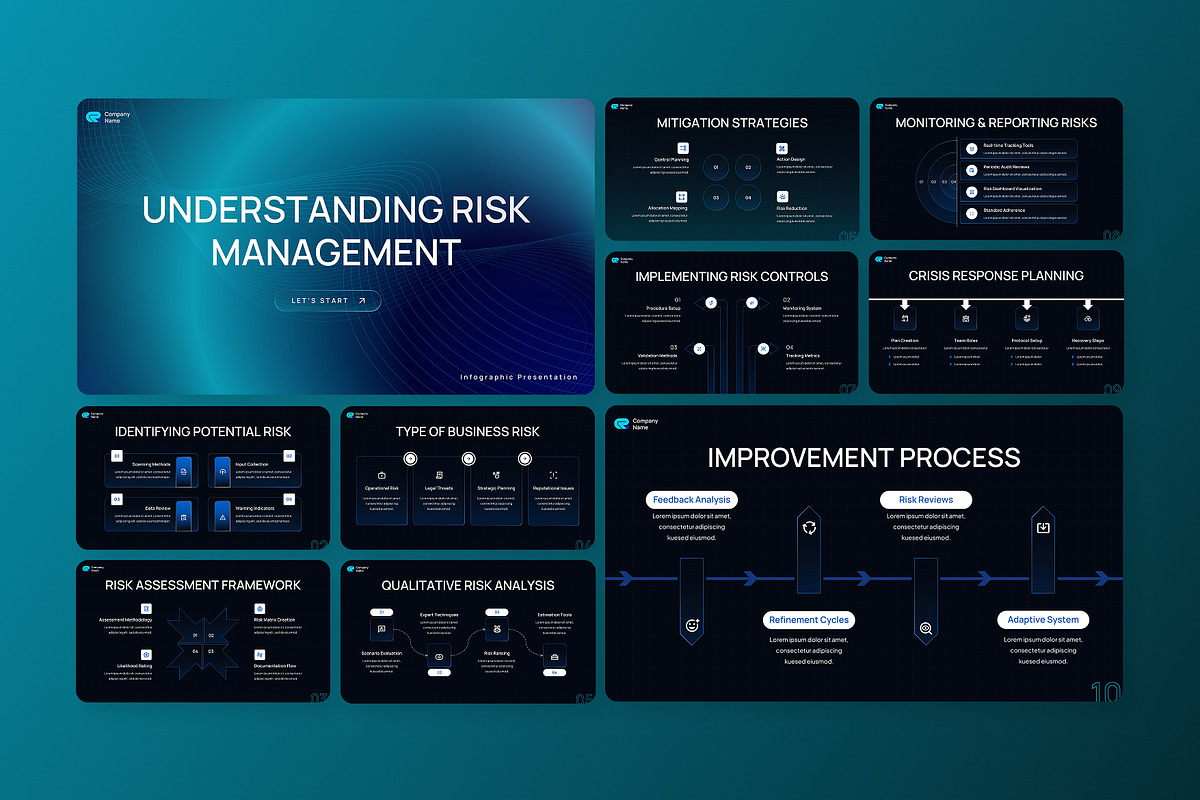Click the 'Expert Techniques' heading text

(x=439, y=615)
